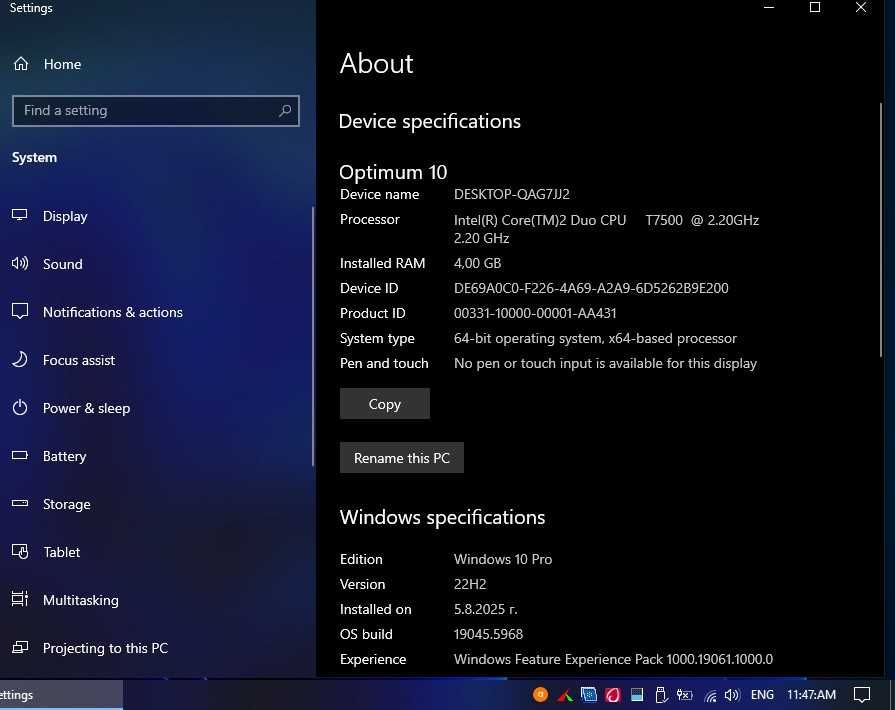
Task: Click the Focus assist moon icon
Action: pyautogui.click(x=20, y=359)
